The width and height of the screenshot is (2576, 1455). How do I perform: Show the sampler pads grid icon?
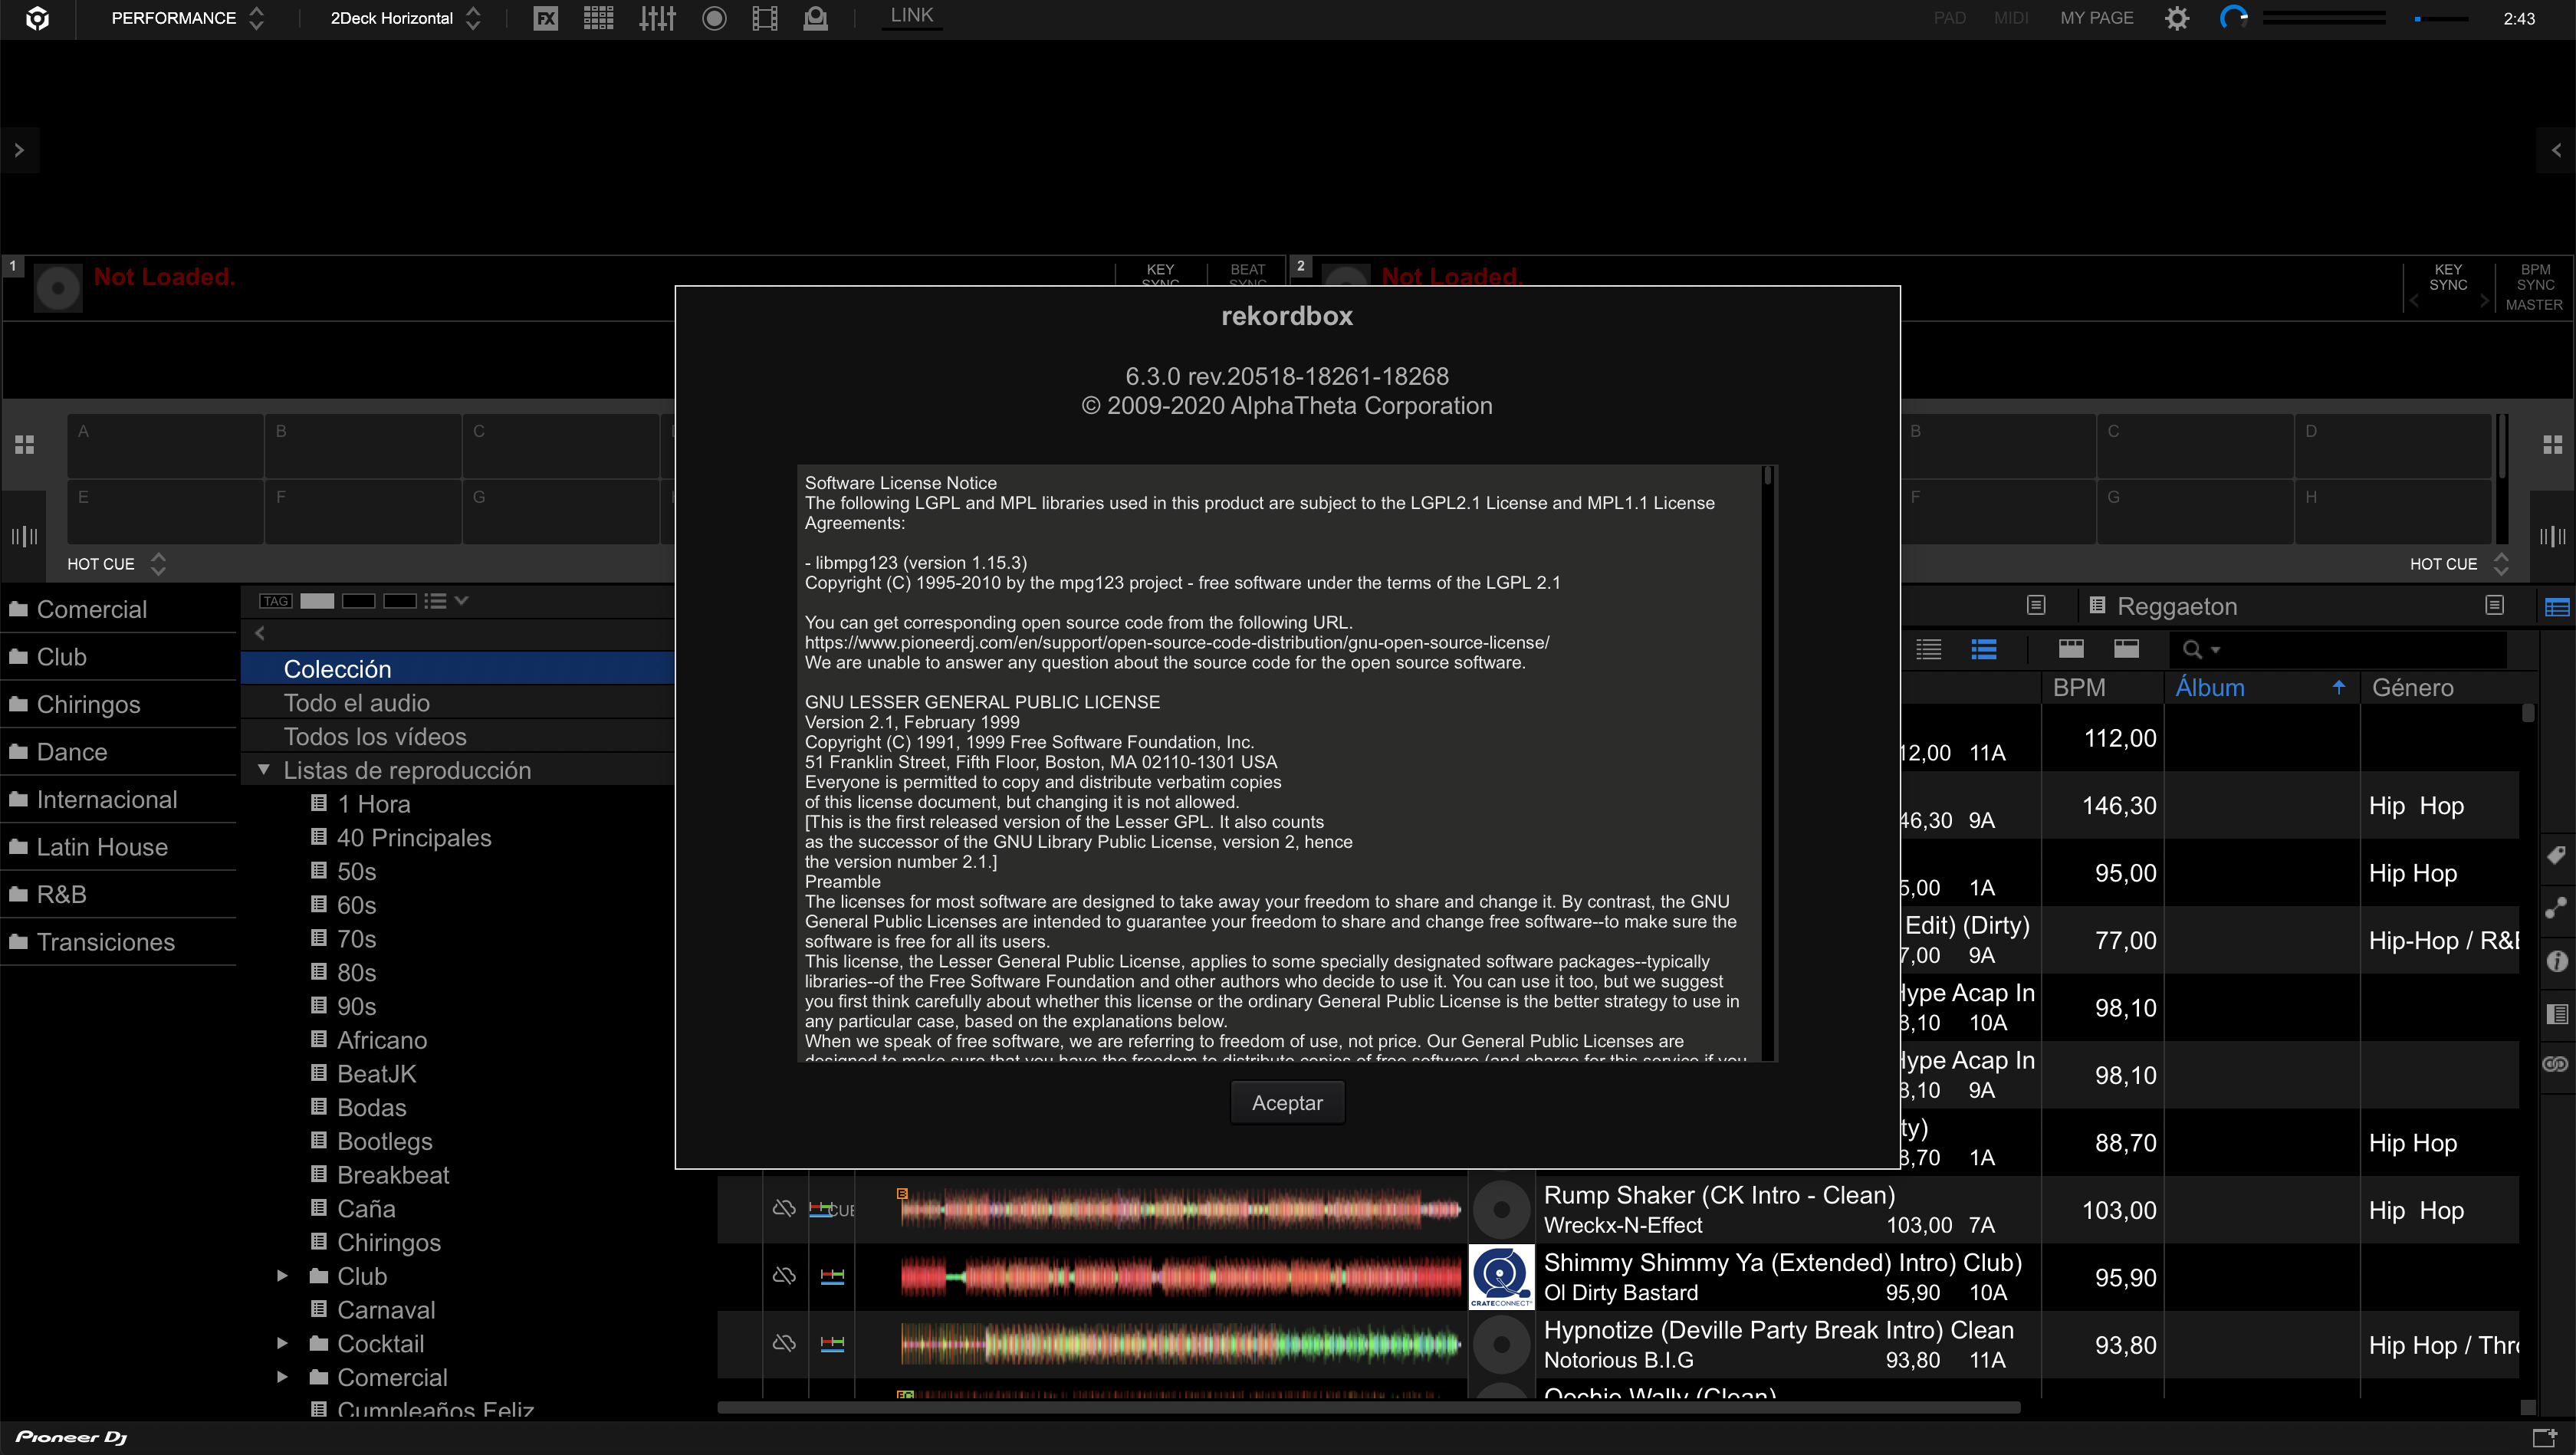(x=598, y=18)
